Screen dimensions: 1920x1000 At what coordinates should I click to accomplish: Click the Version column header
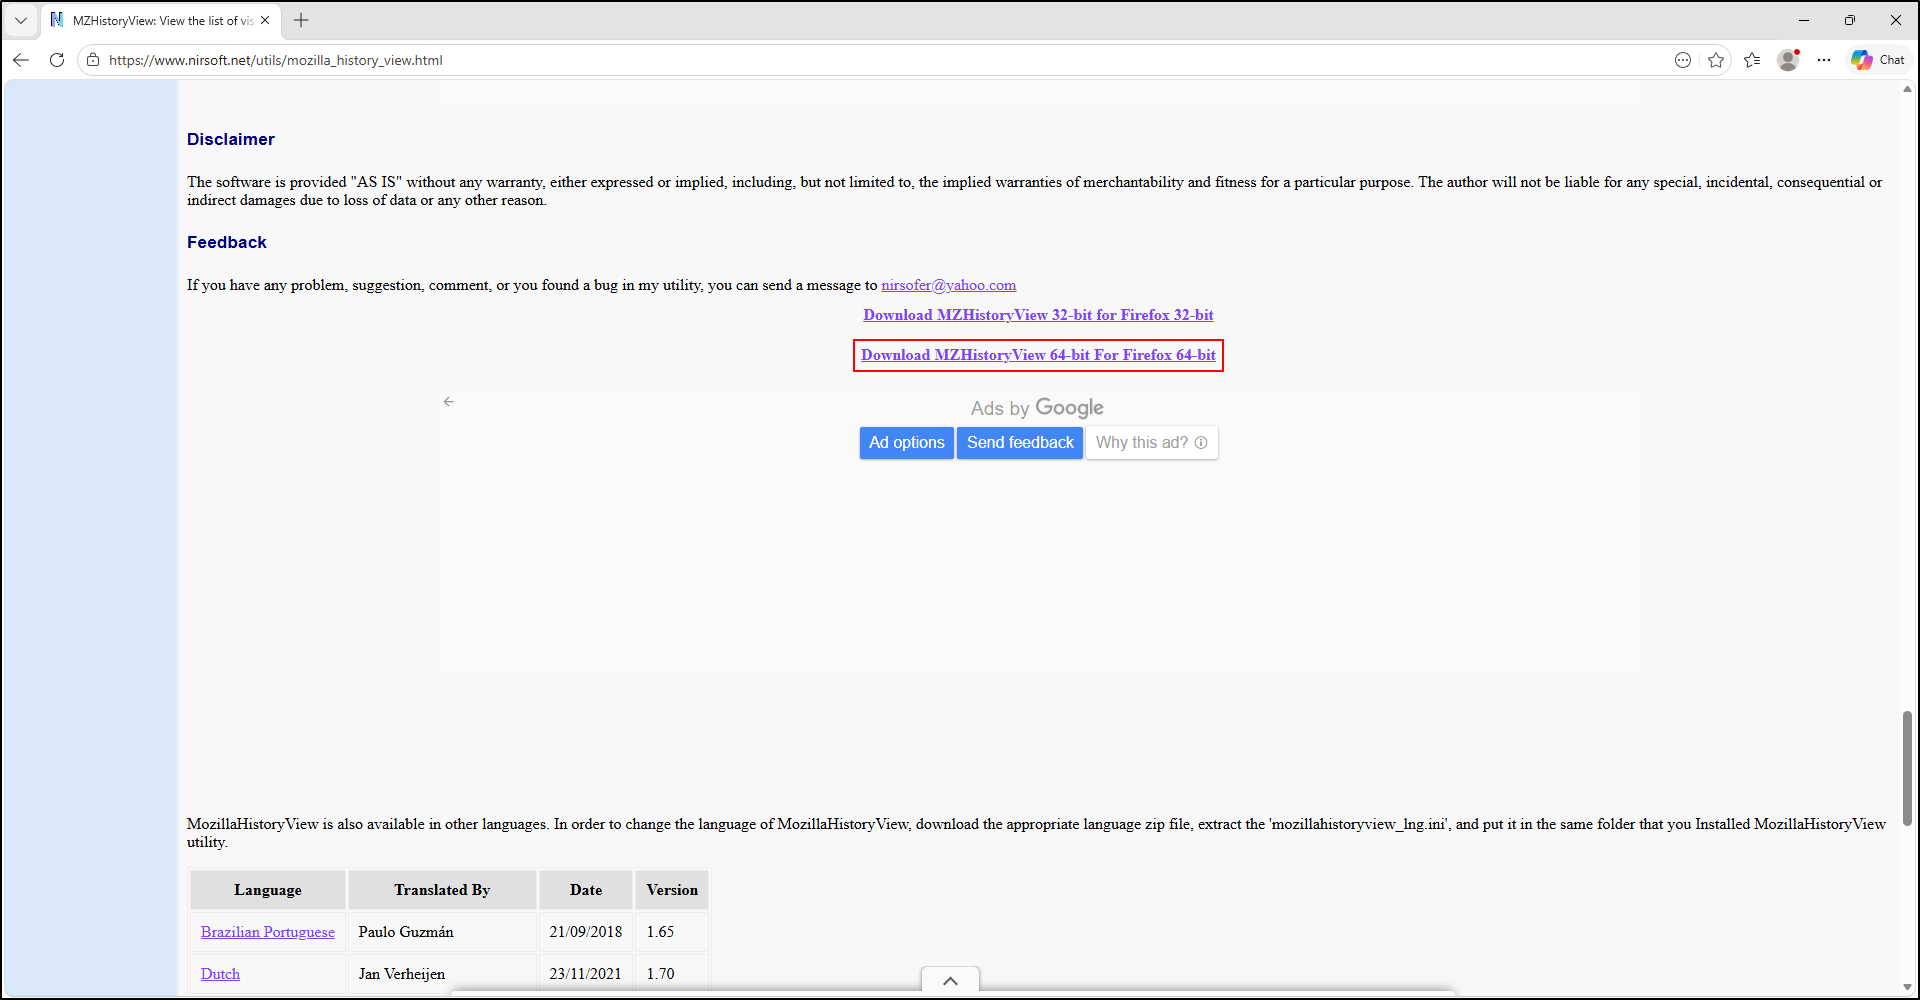672,890
